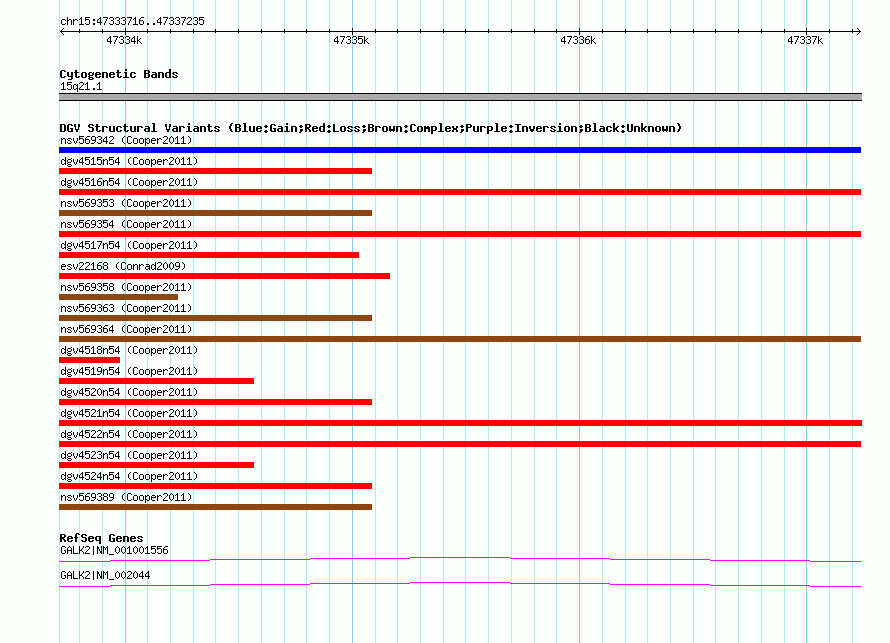Open the dgv4522n54 (Cooper2011) label
Viewport: 890px width, 643px height.
click(x=129, y=434)
